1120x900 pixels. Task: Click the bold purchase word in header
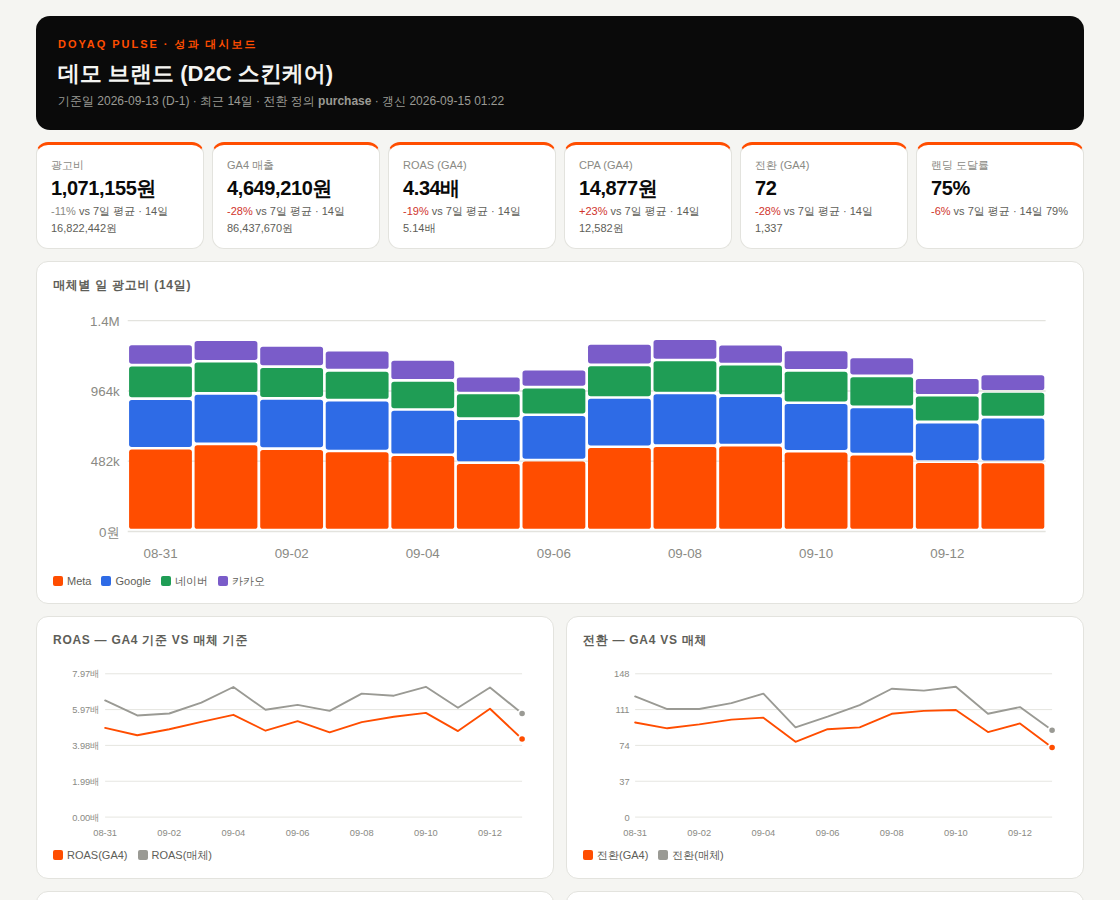344,101
